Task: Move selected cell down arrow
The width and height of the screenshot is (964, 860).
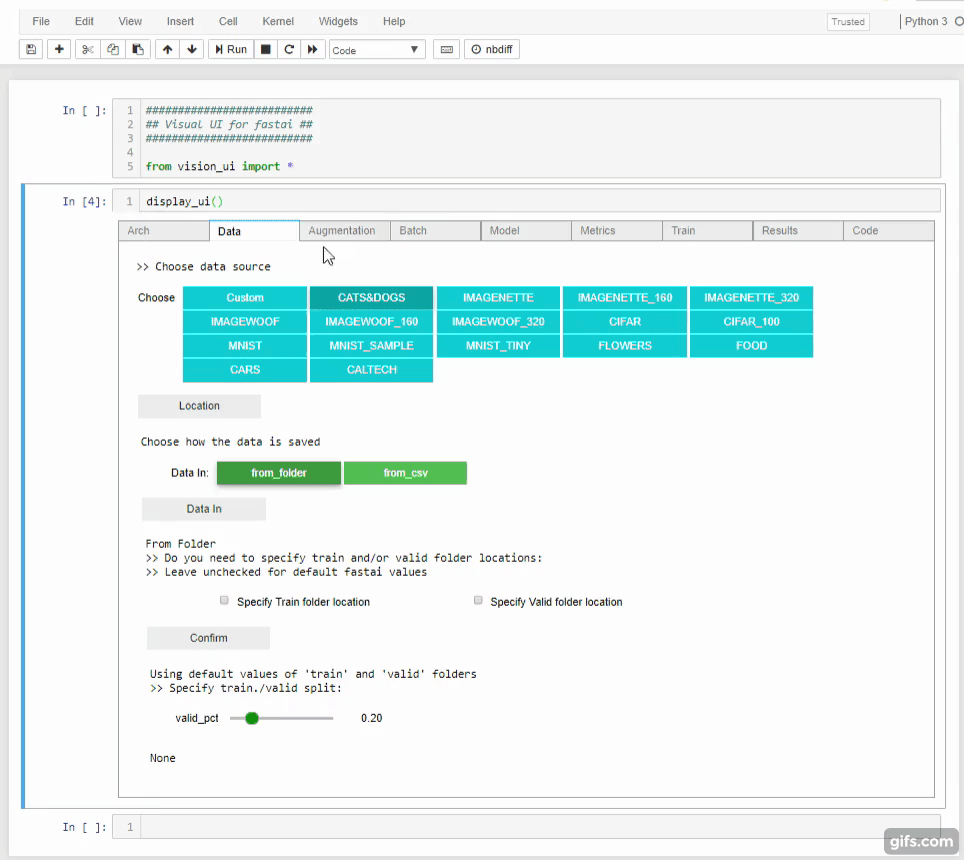Action: coord(192,50)
